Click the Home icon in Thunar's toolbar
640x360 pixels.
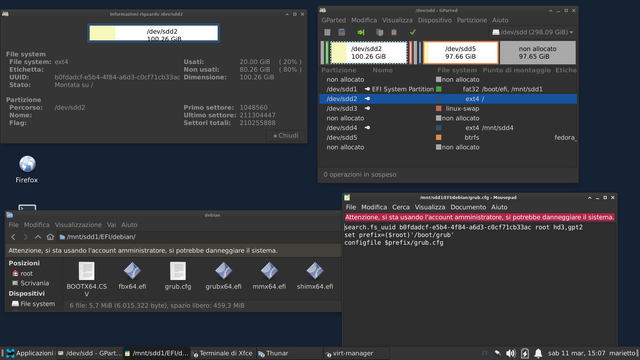pos(50,237)
